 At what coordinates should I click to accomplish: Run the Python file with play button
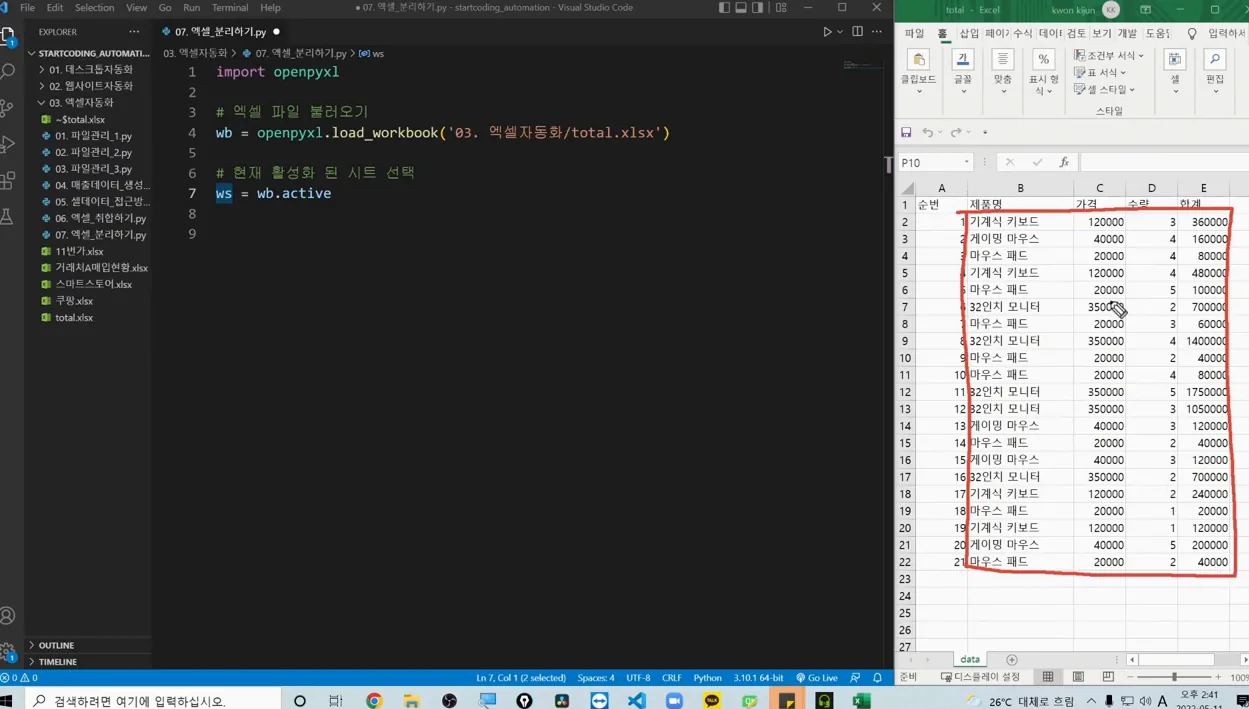[827, 32]
